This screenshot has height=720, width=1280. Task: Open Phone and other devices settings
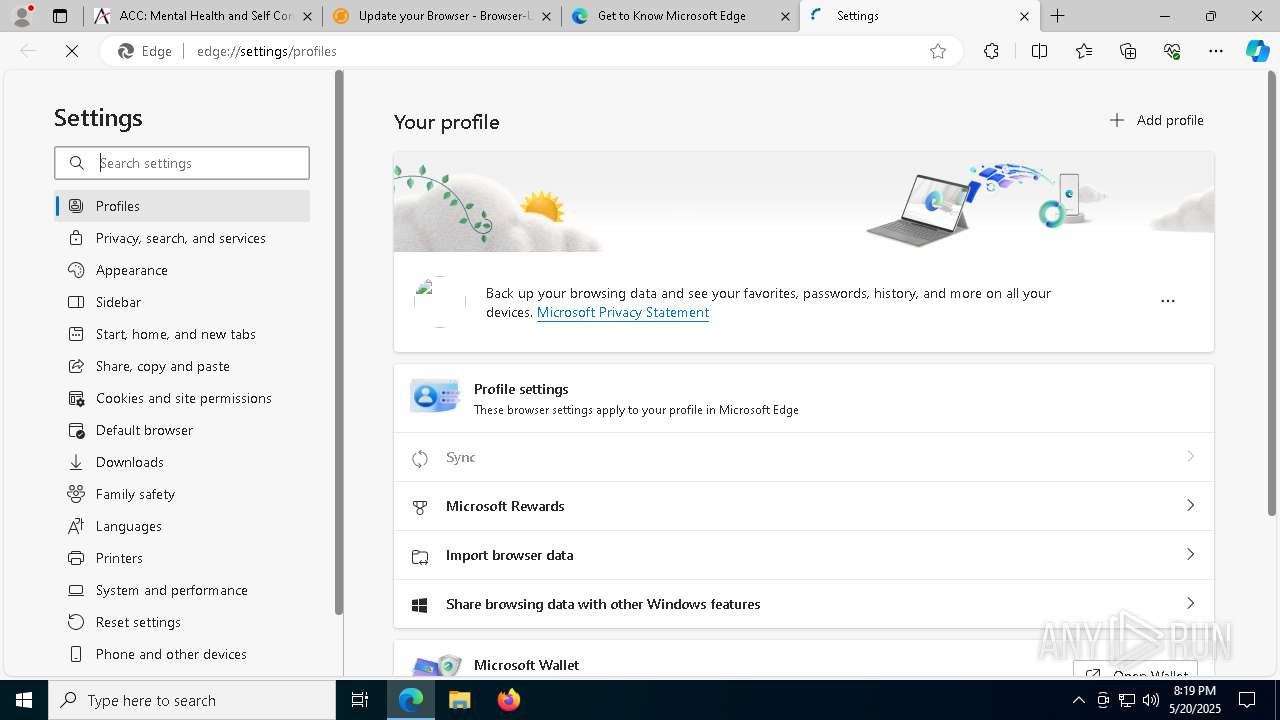pos(182,654)
